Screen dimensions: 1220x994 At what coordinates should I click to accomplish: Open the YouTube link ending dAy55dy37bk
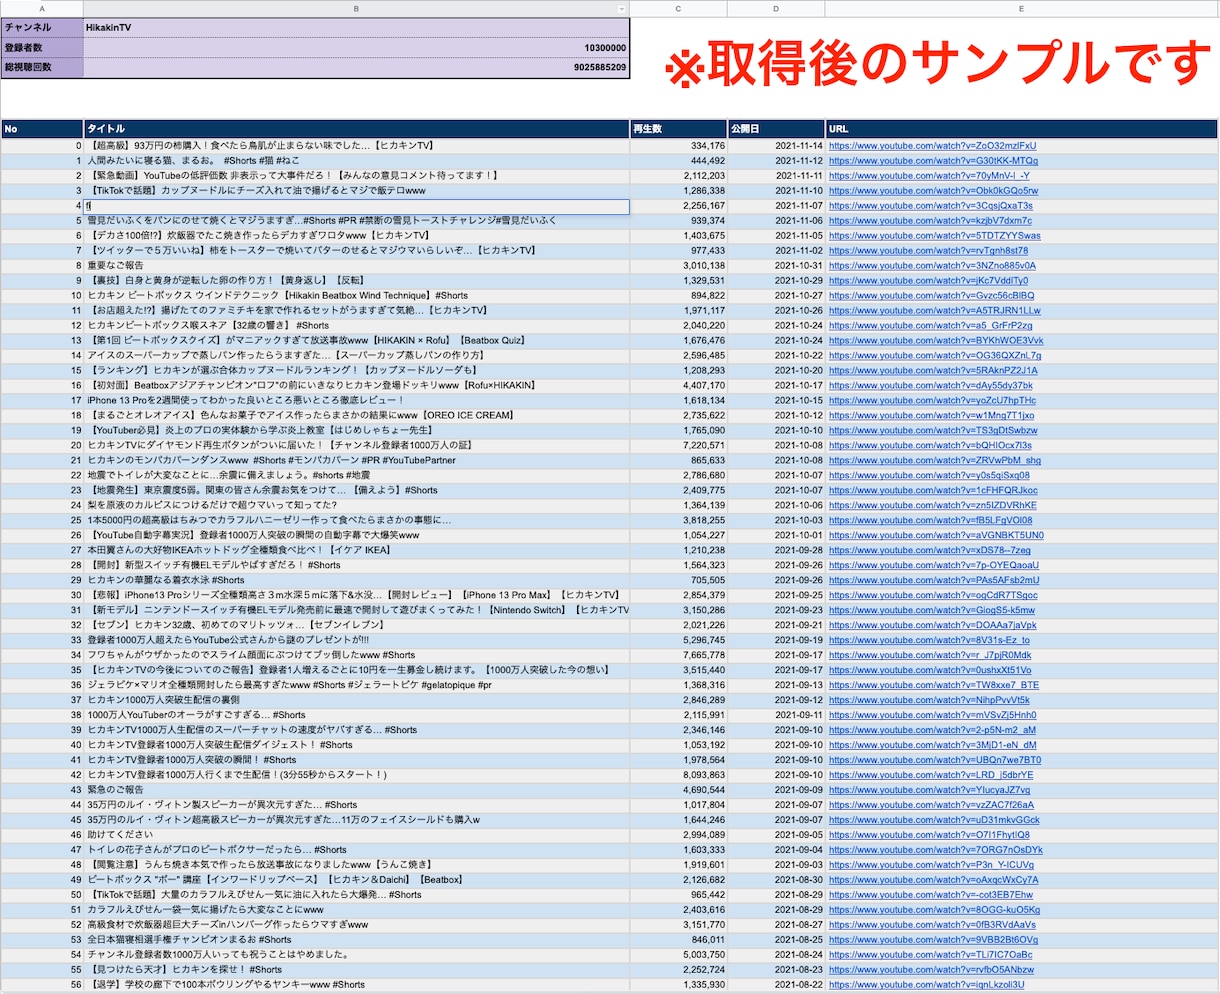[x=931, y=386]
